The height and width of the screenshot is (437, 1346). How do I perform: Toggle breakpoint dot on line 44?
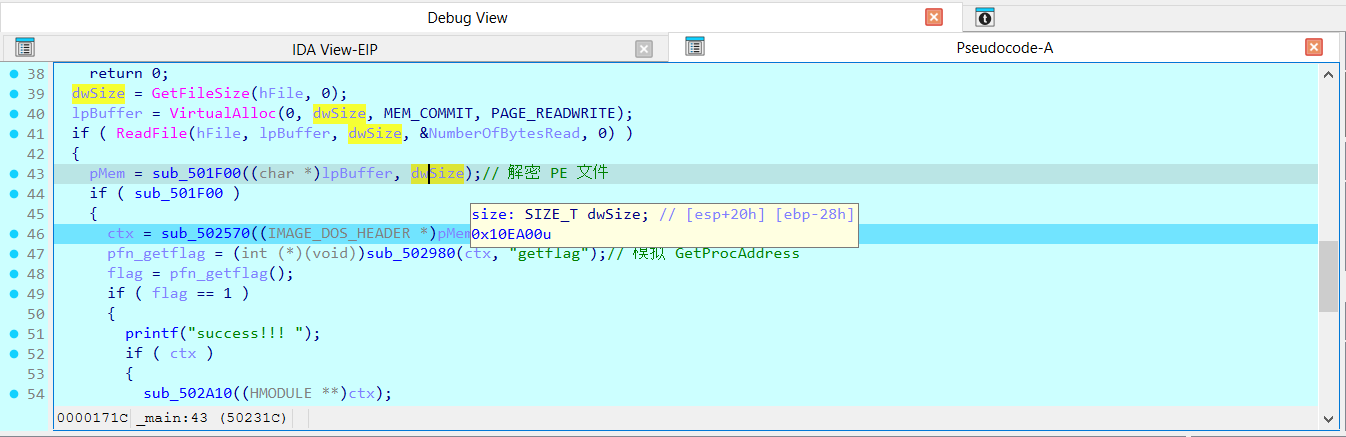14,194
